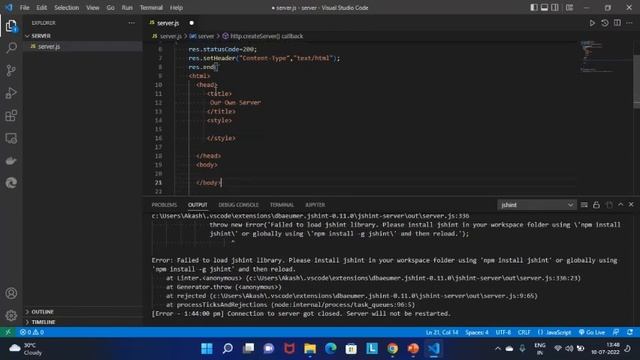Open the Extensions view
640x360 pixels.
point(11,116)
